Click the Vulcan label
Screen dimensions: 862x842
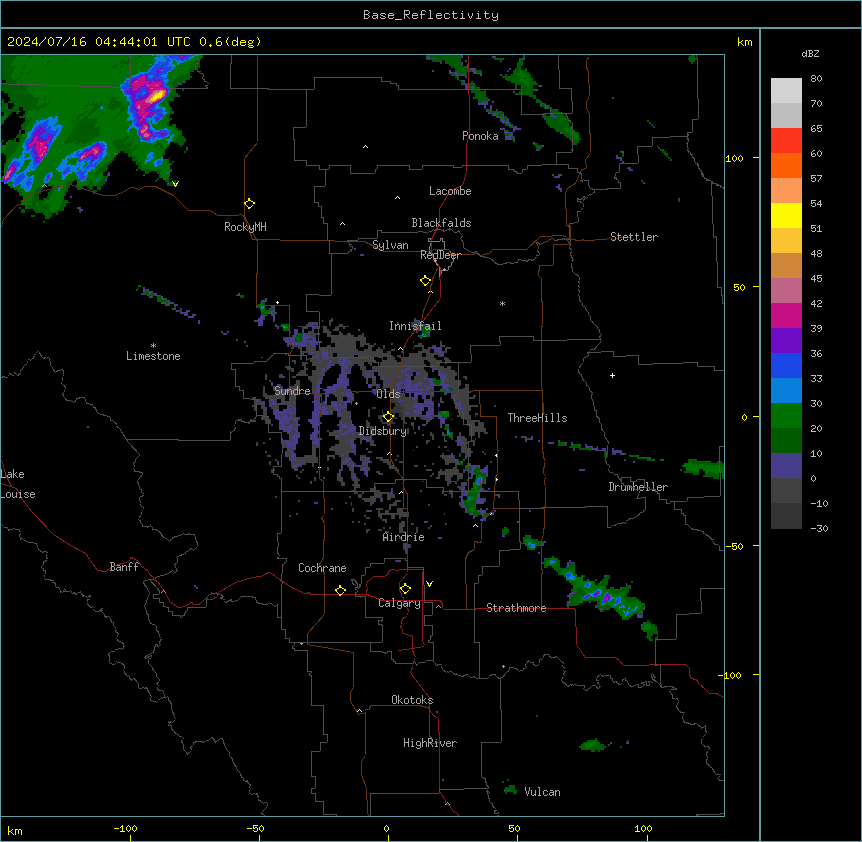click(542, 792)
